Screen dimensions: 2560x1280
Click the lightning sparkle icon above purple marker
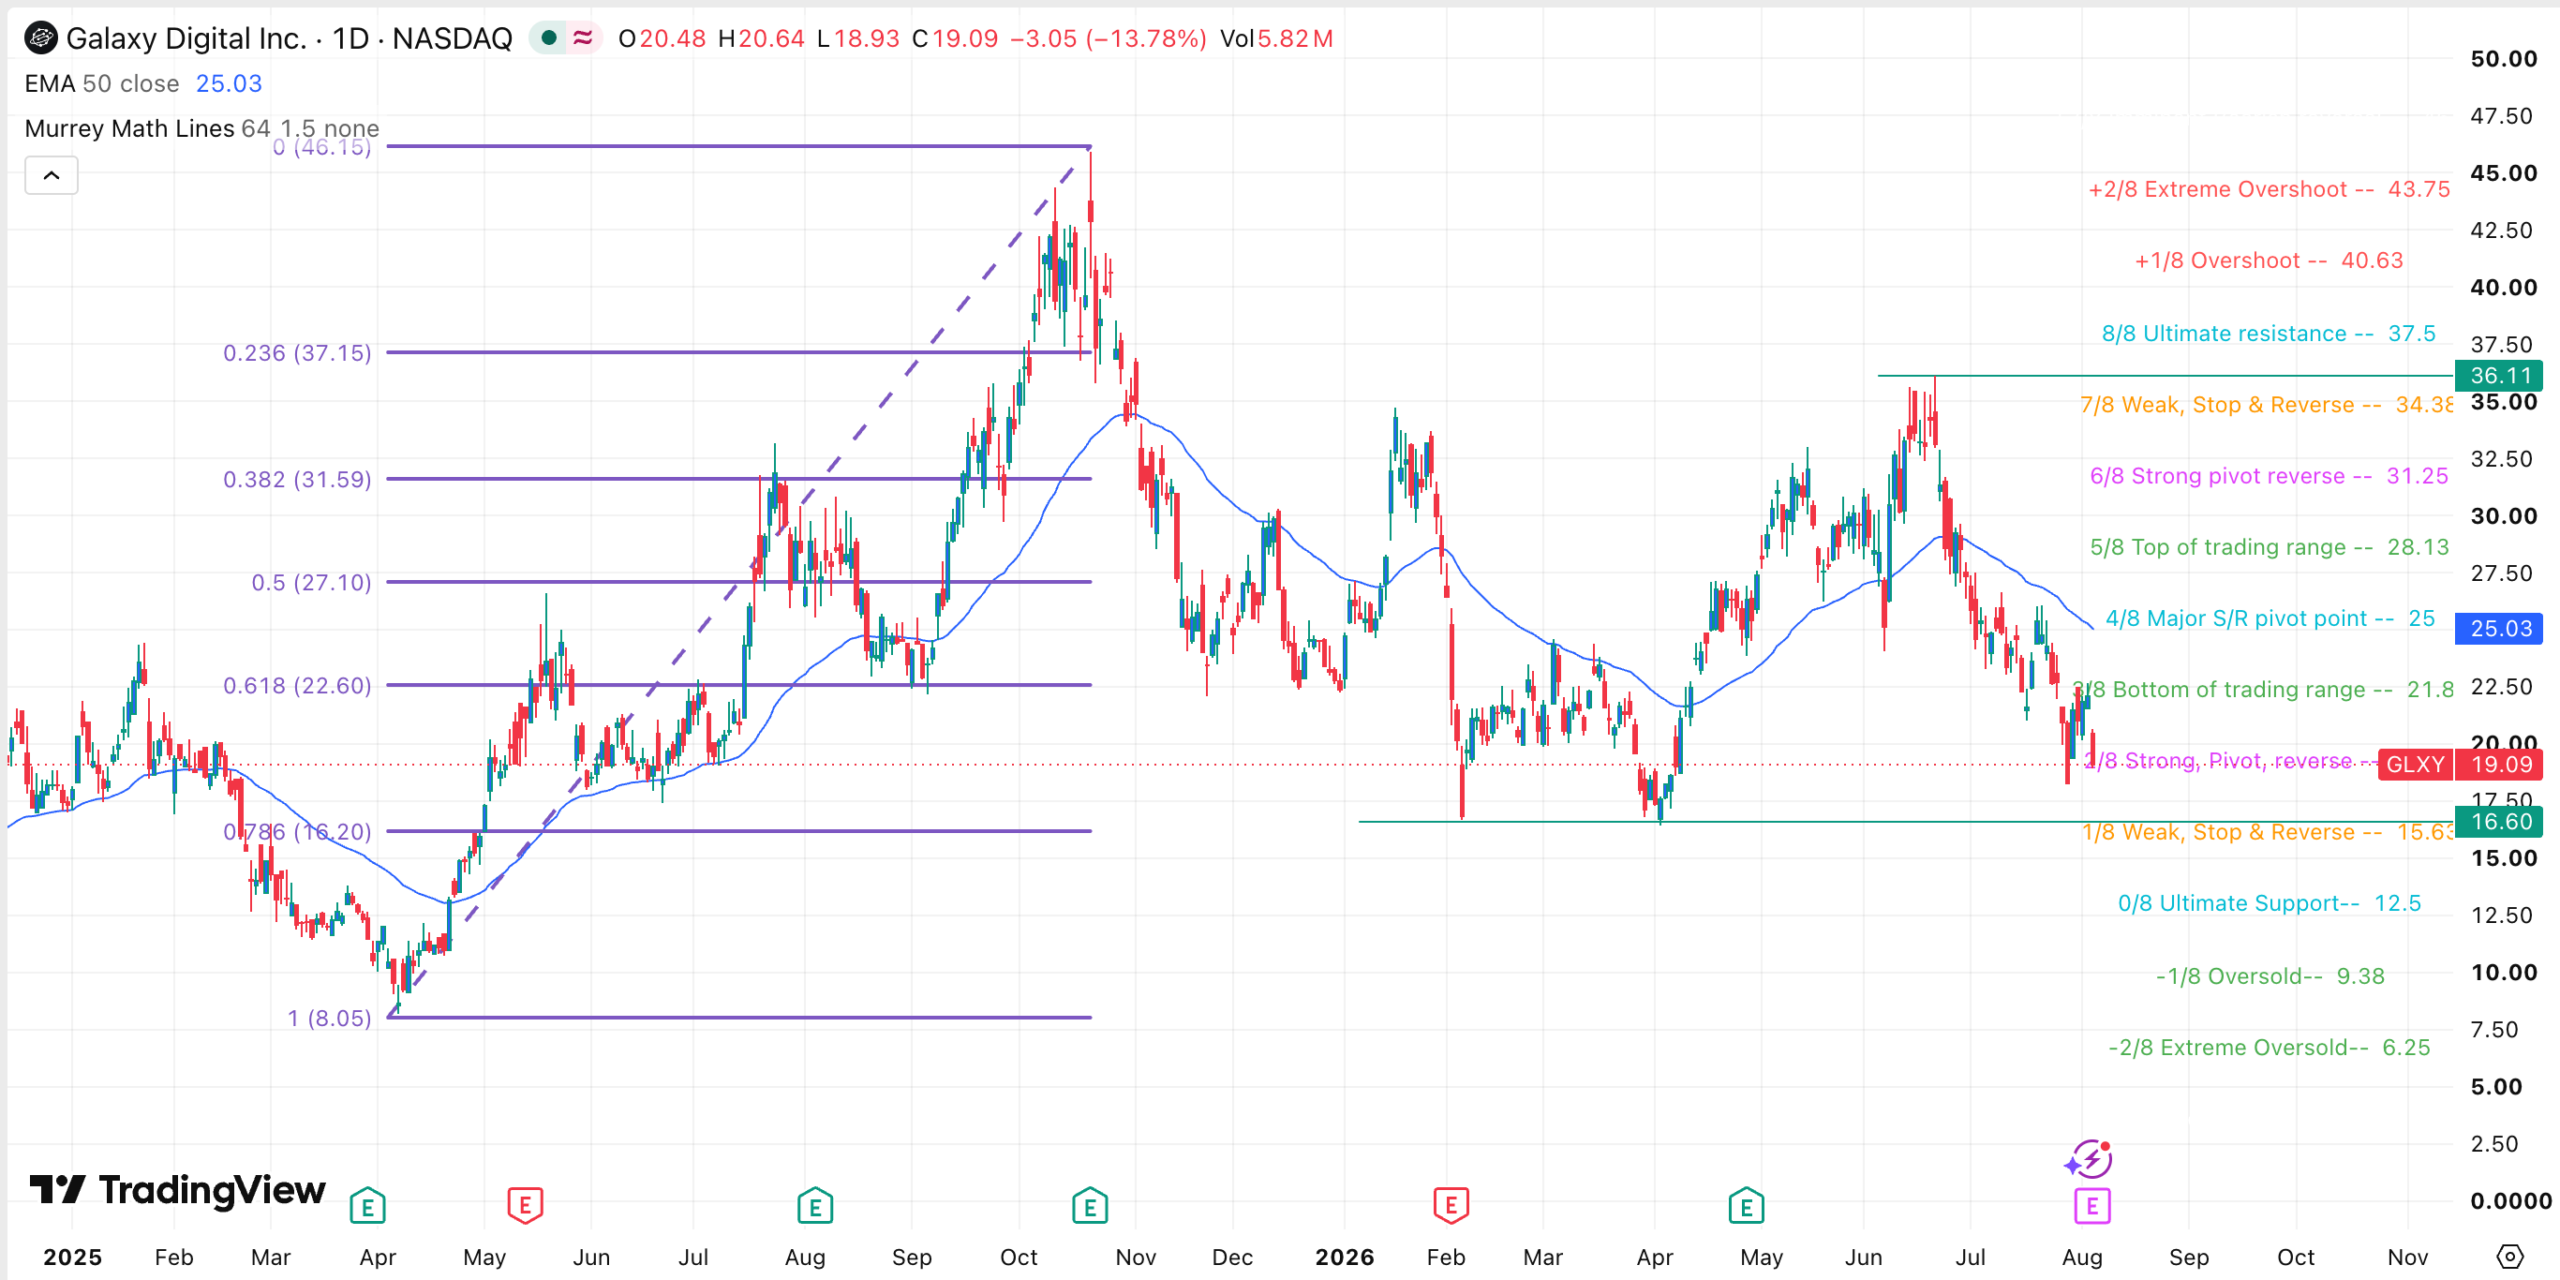pyautogui.click(x=2088, y=1160)
